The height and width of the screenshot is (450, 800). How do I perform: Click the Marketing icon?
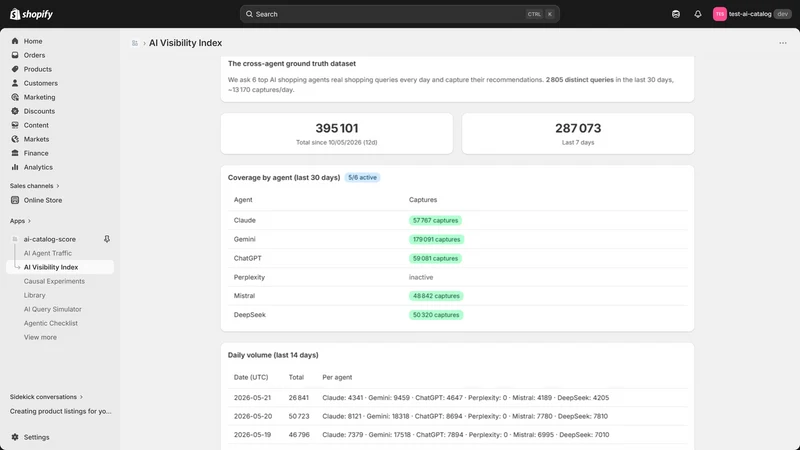15,97
